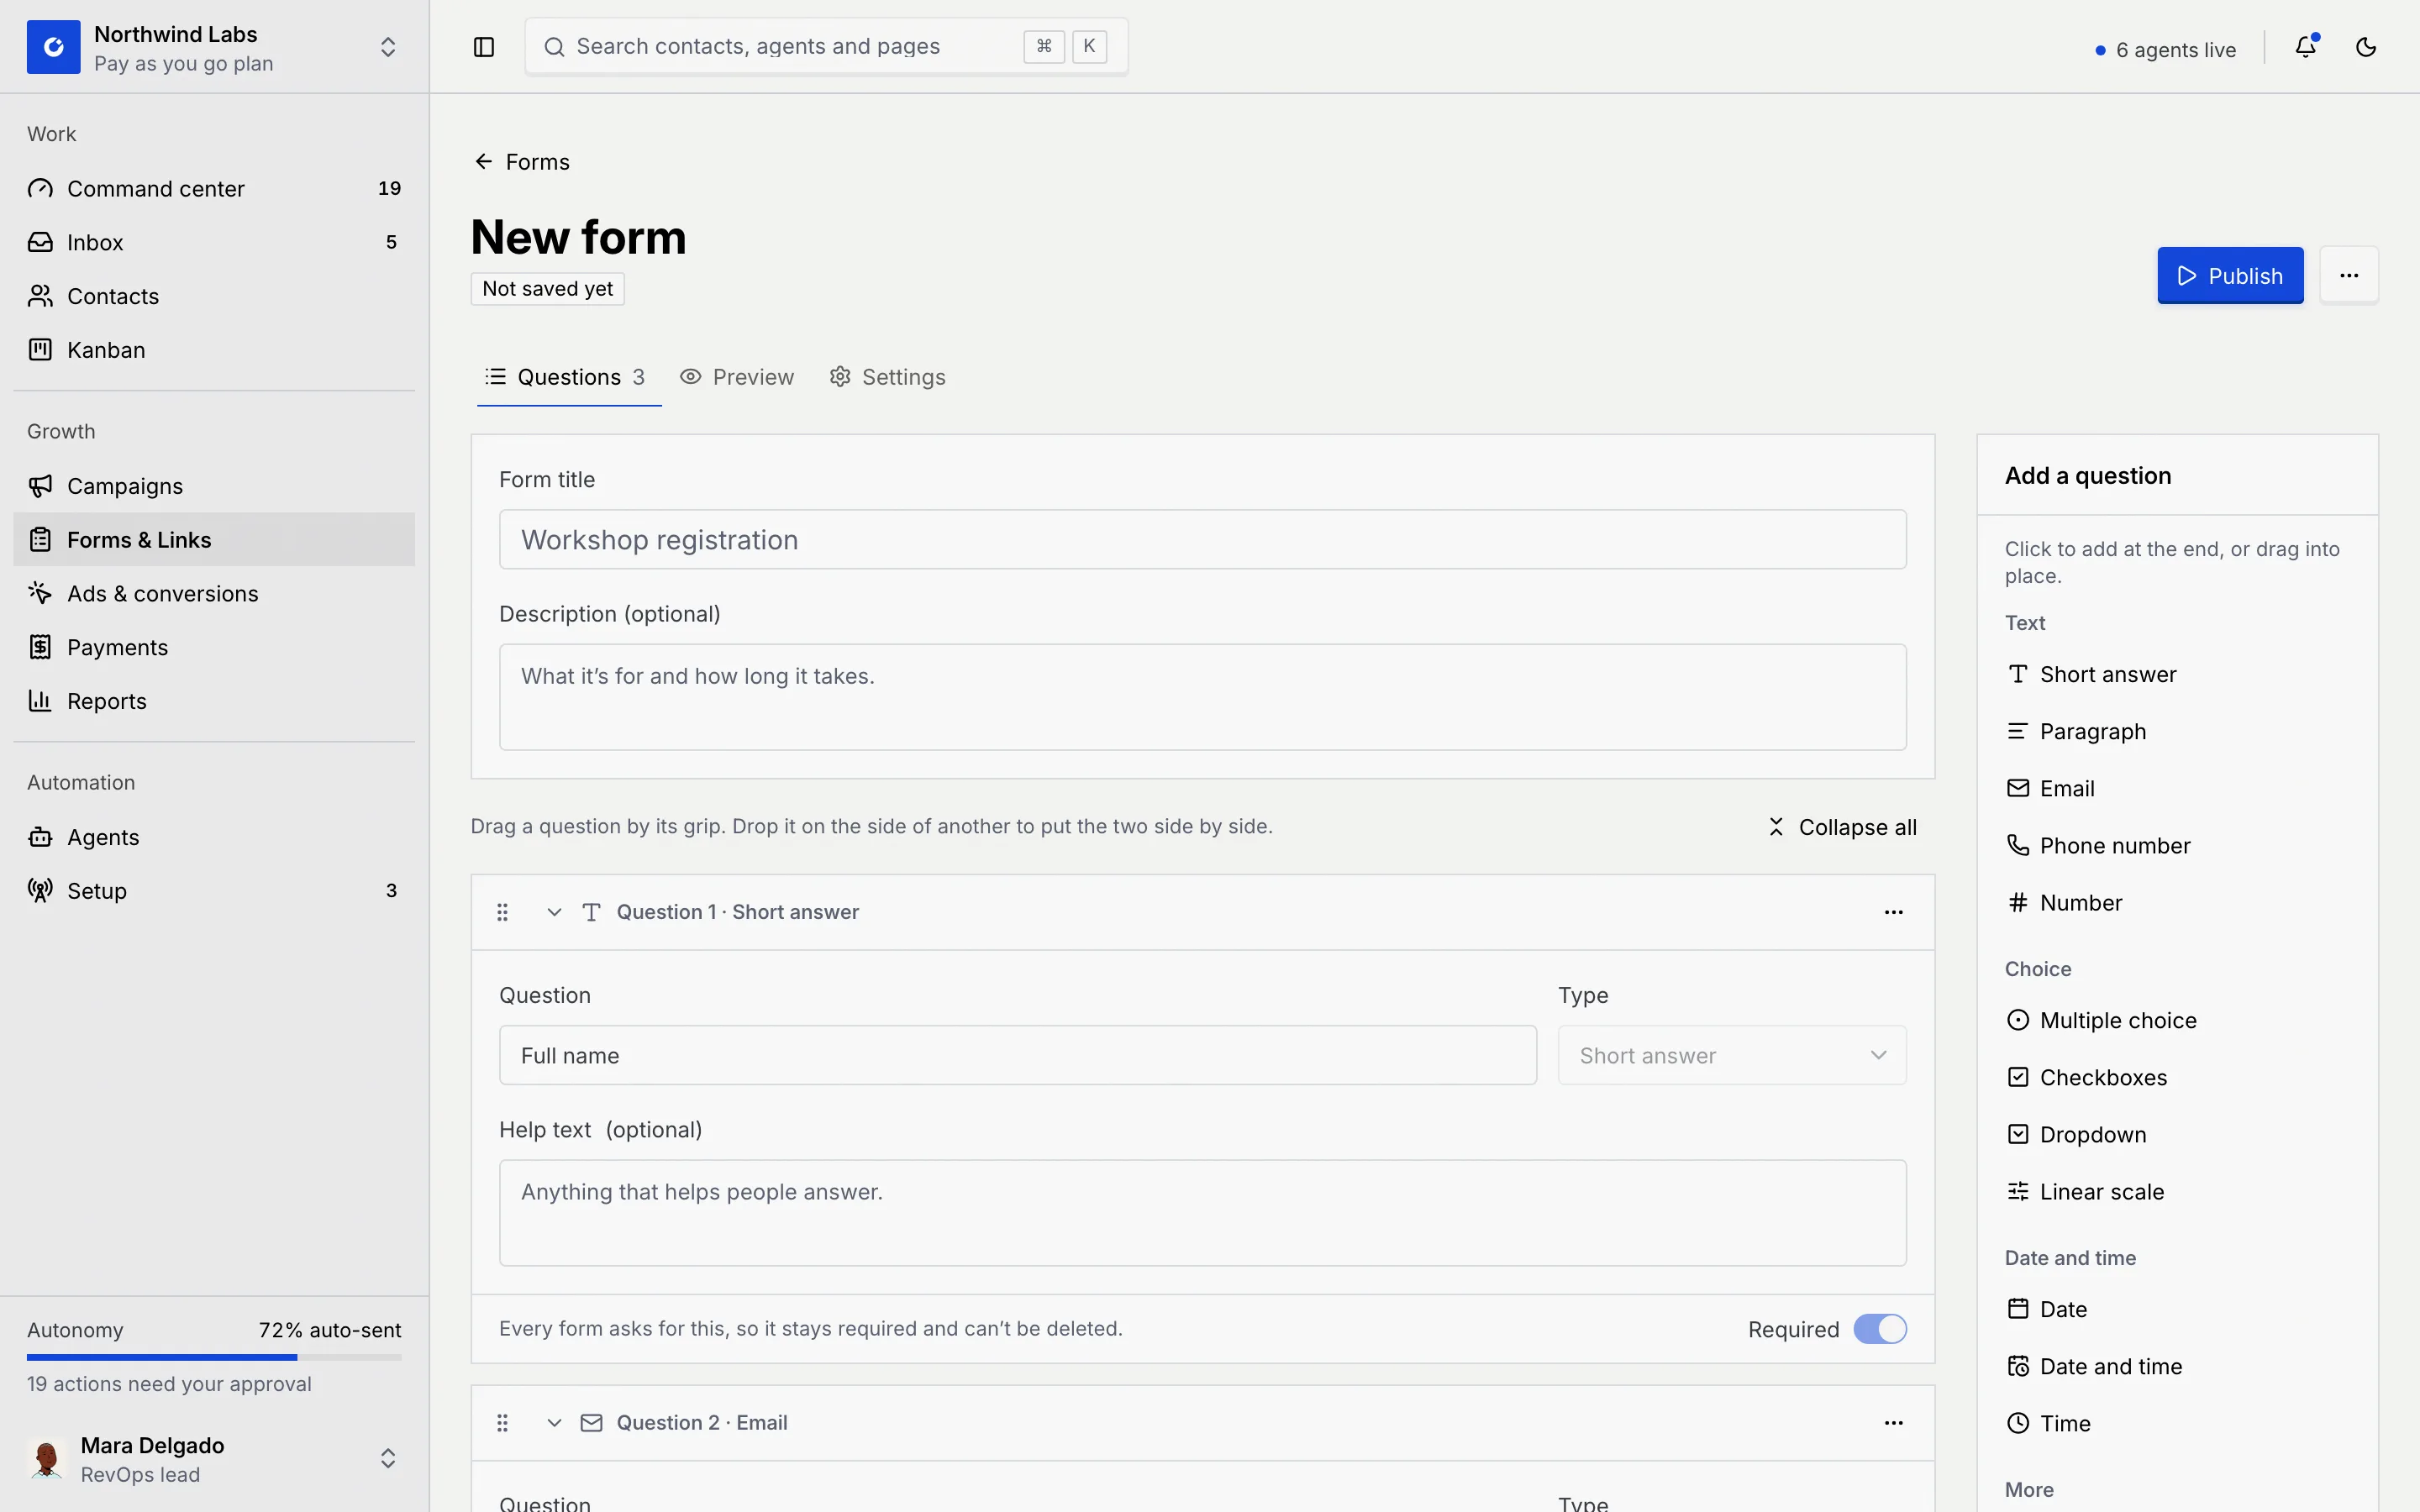Switch to the Settings tab
This screenshot has height=1512, width=2420.
tap(887, 377)
